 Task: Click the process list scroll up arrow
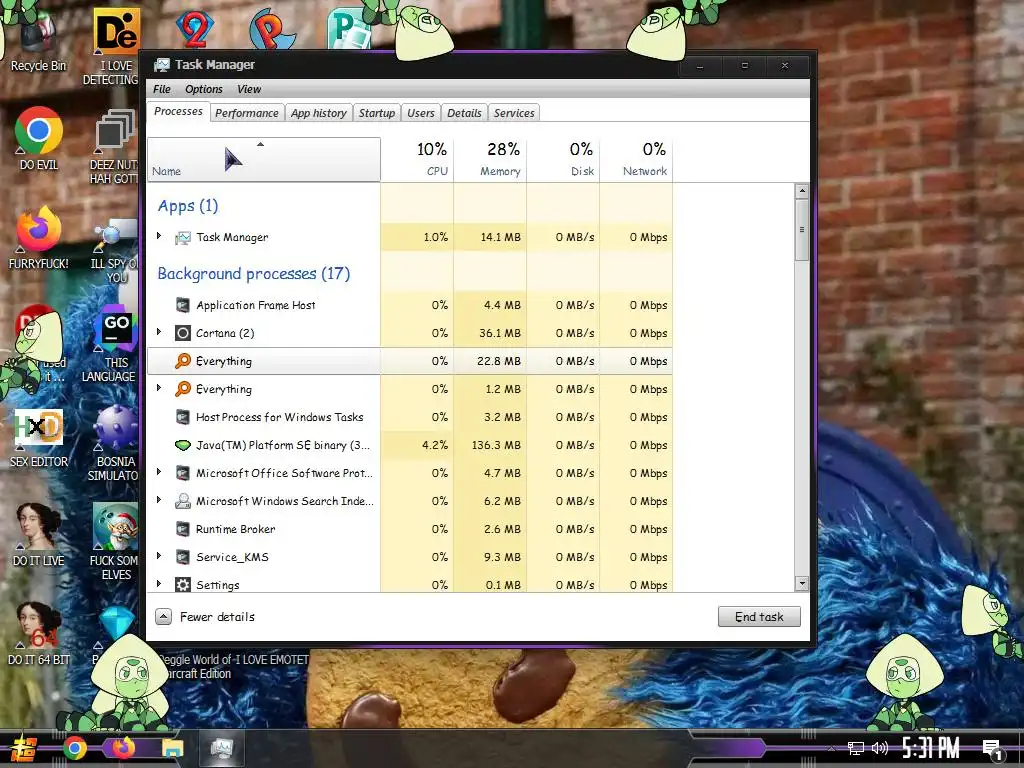pos(802,191)
